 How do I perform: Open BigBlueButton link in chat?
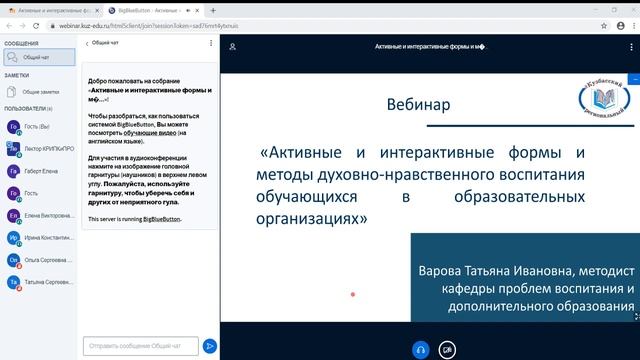[162, 219]
